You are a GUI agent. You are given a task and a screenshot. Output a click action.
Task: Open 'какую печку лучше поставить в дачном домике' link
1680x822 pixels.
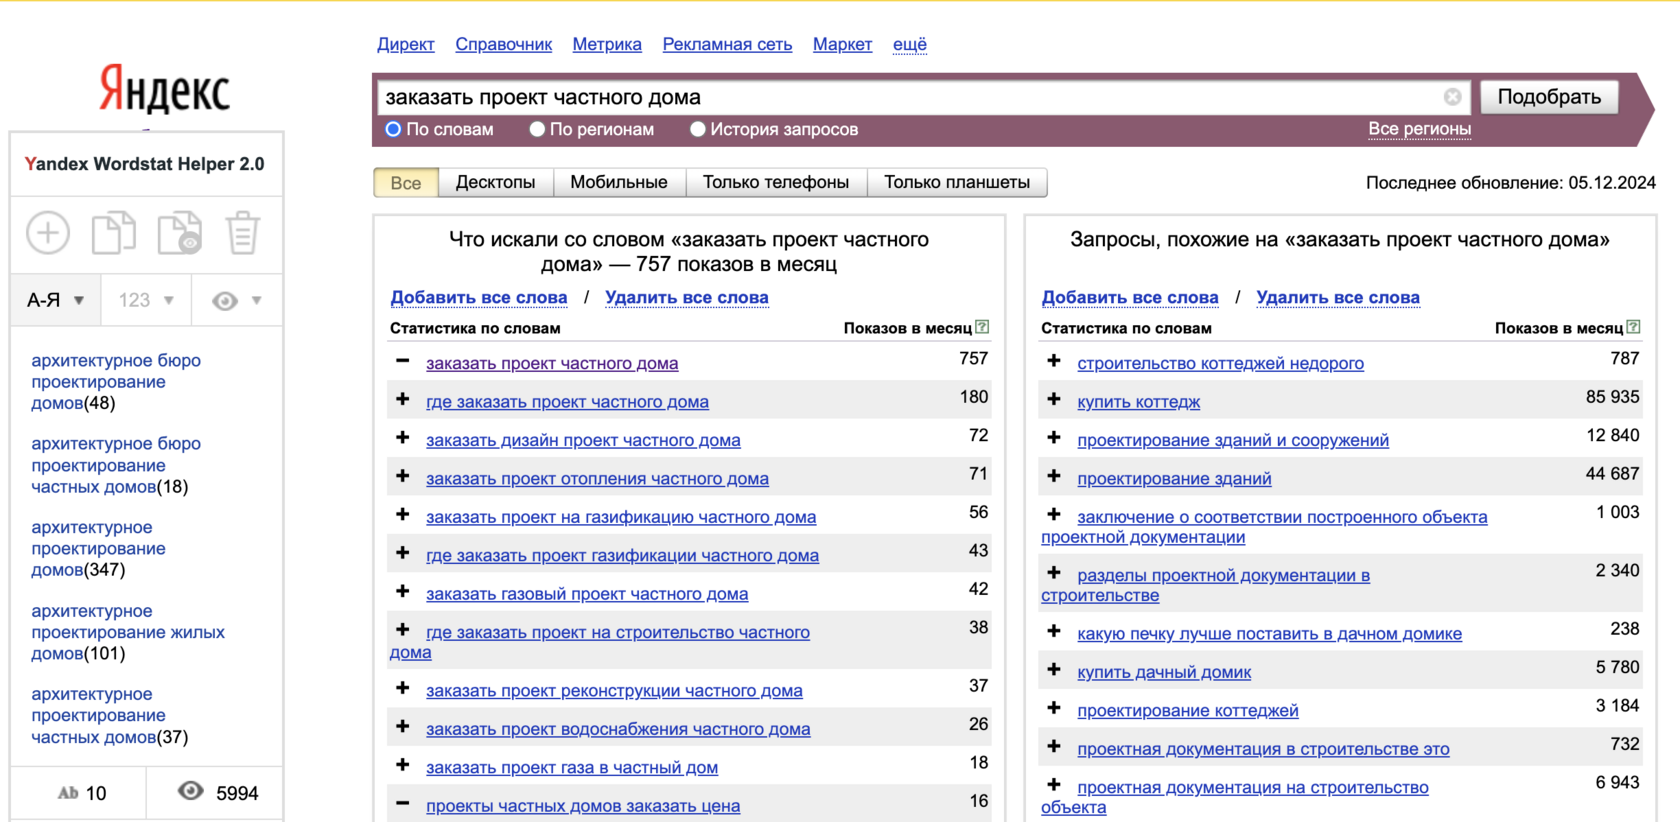[1269, 634]
